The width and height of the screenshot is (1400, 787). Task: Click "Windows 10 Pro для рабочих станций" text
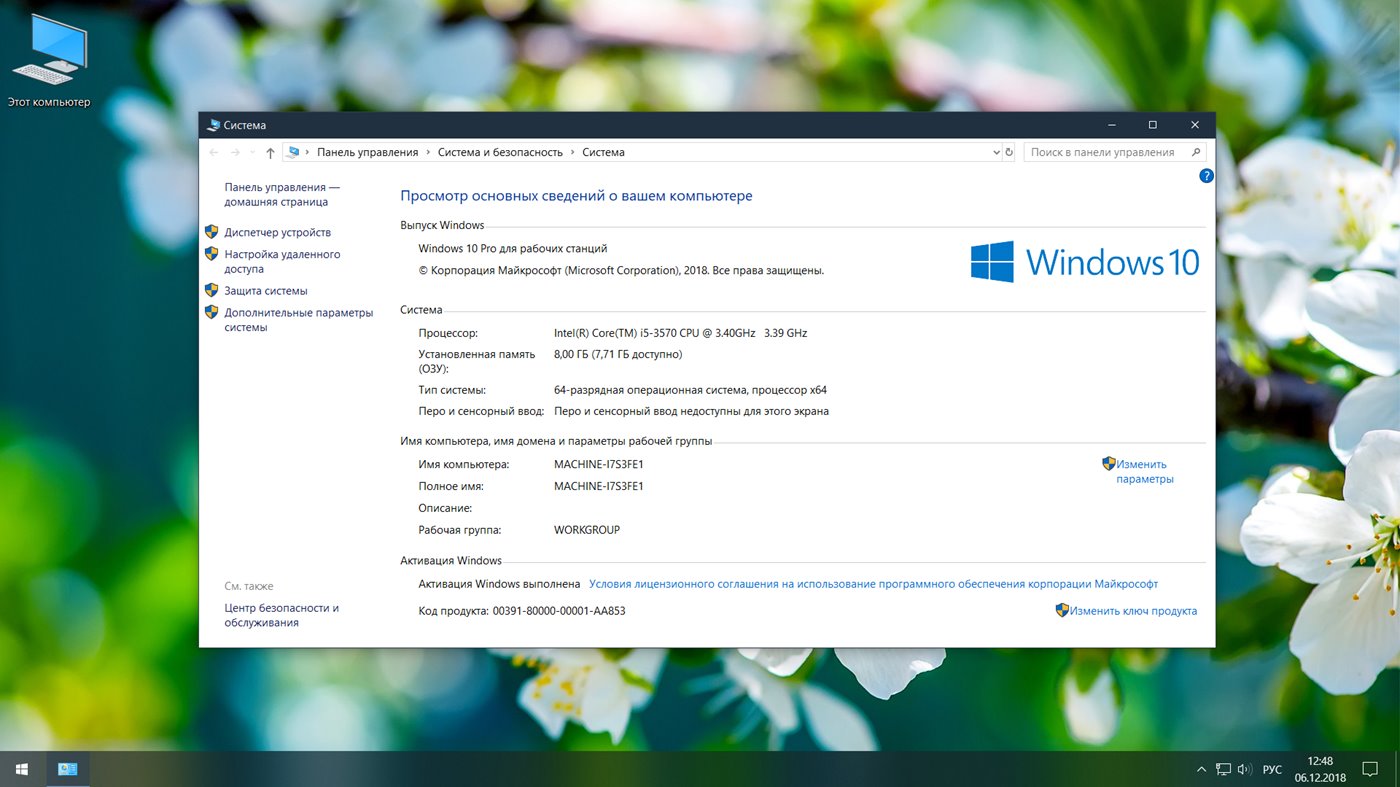coord(512,248)
